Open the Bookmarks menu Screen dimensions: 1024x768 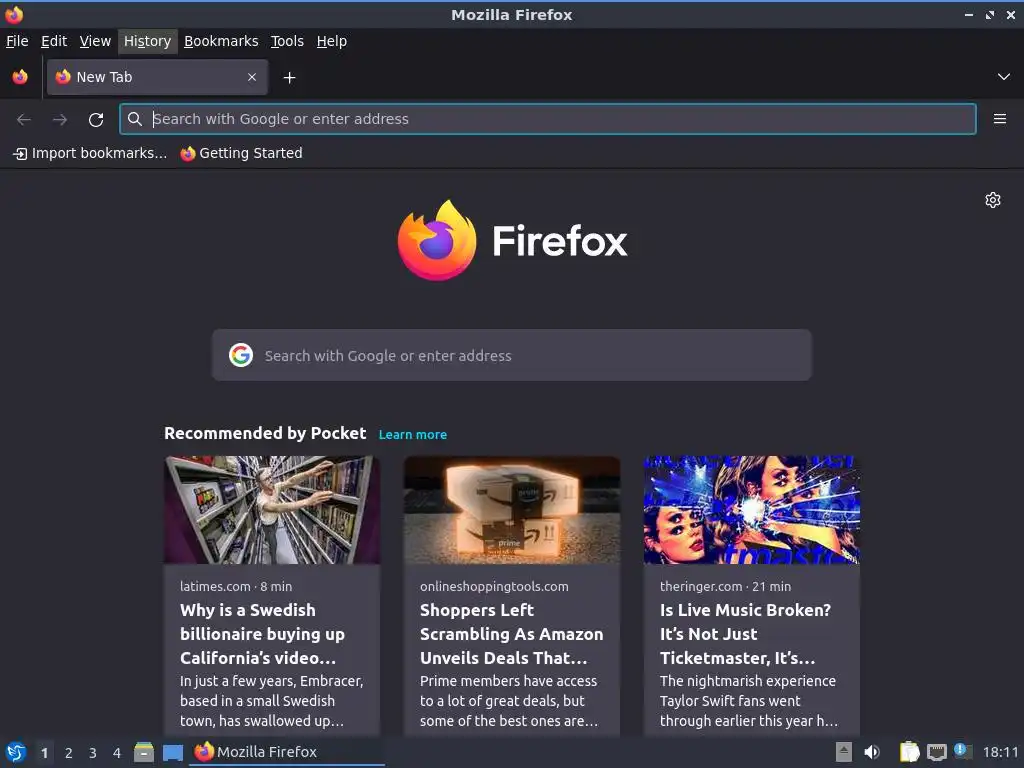pos(221,41)
